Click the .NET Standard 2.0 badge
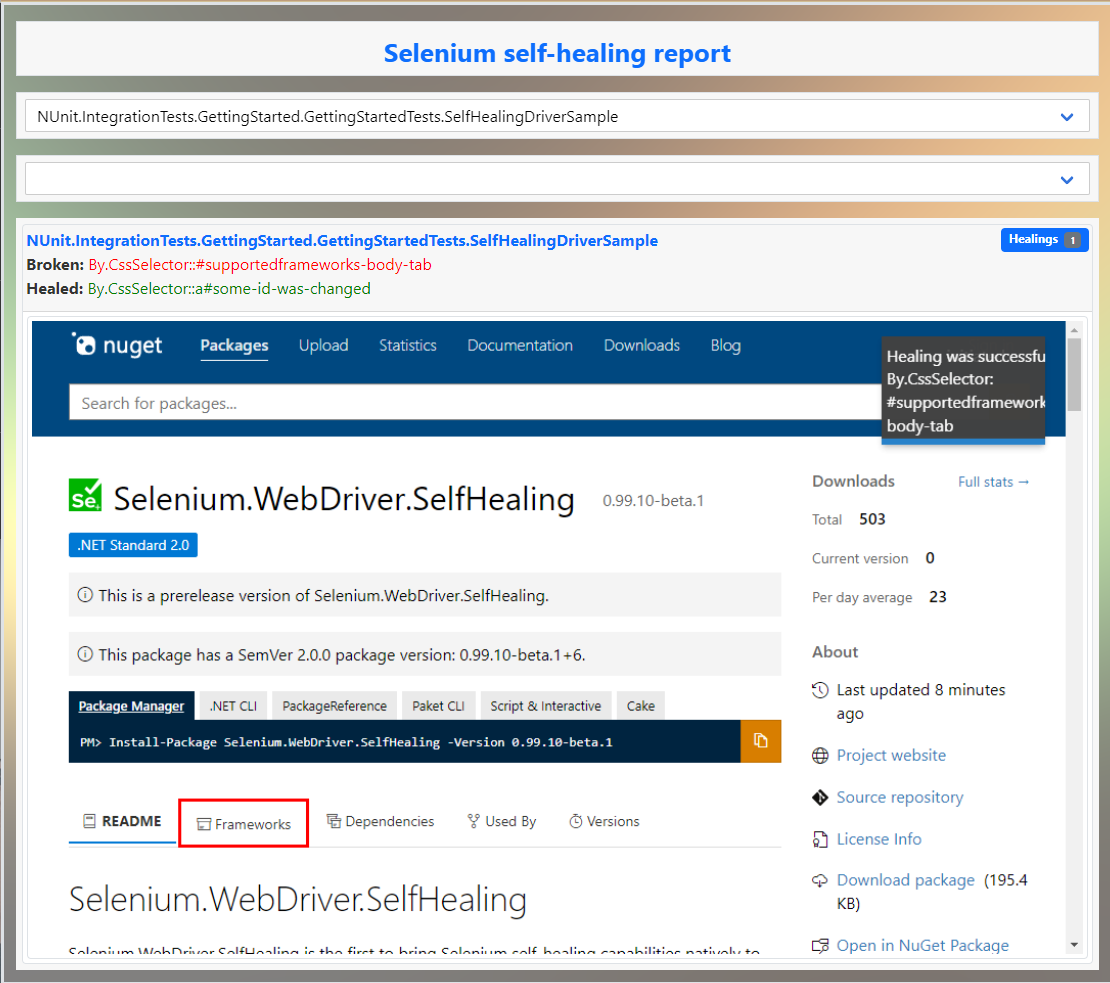The image size is (1110, 983). click(x=133, y=545)
